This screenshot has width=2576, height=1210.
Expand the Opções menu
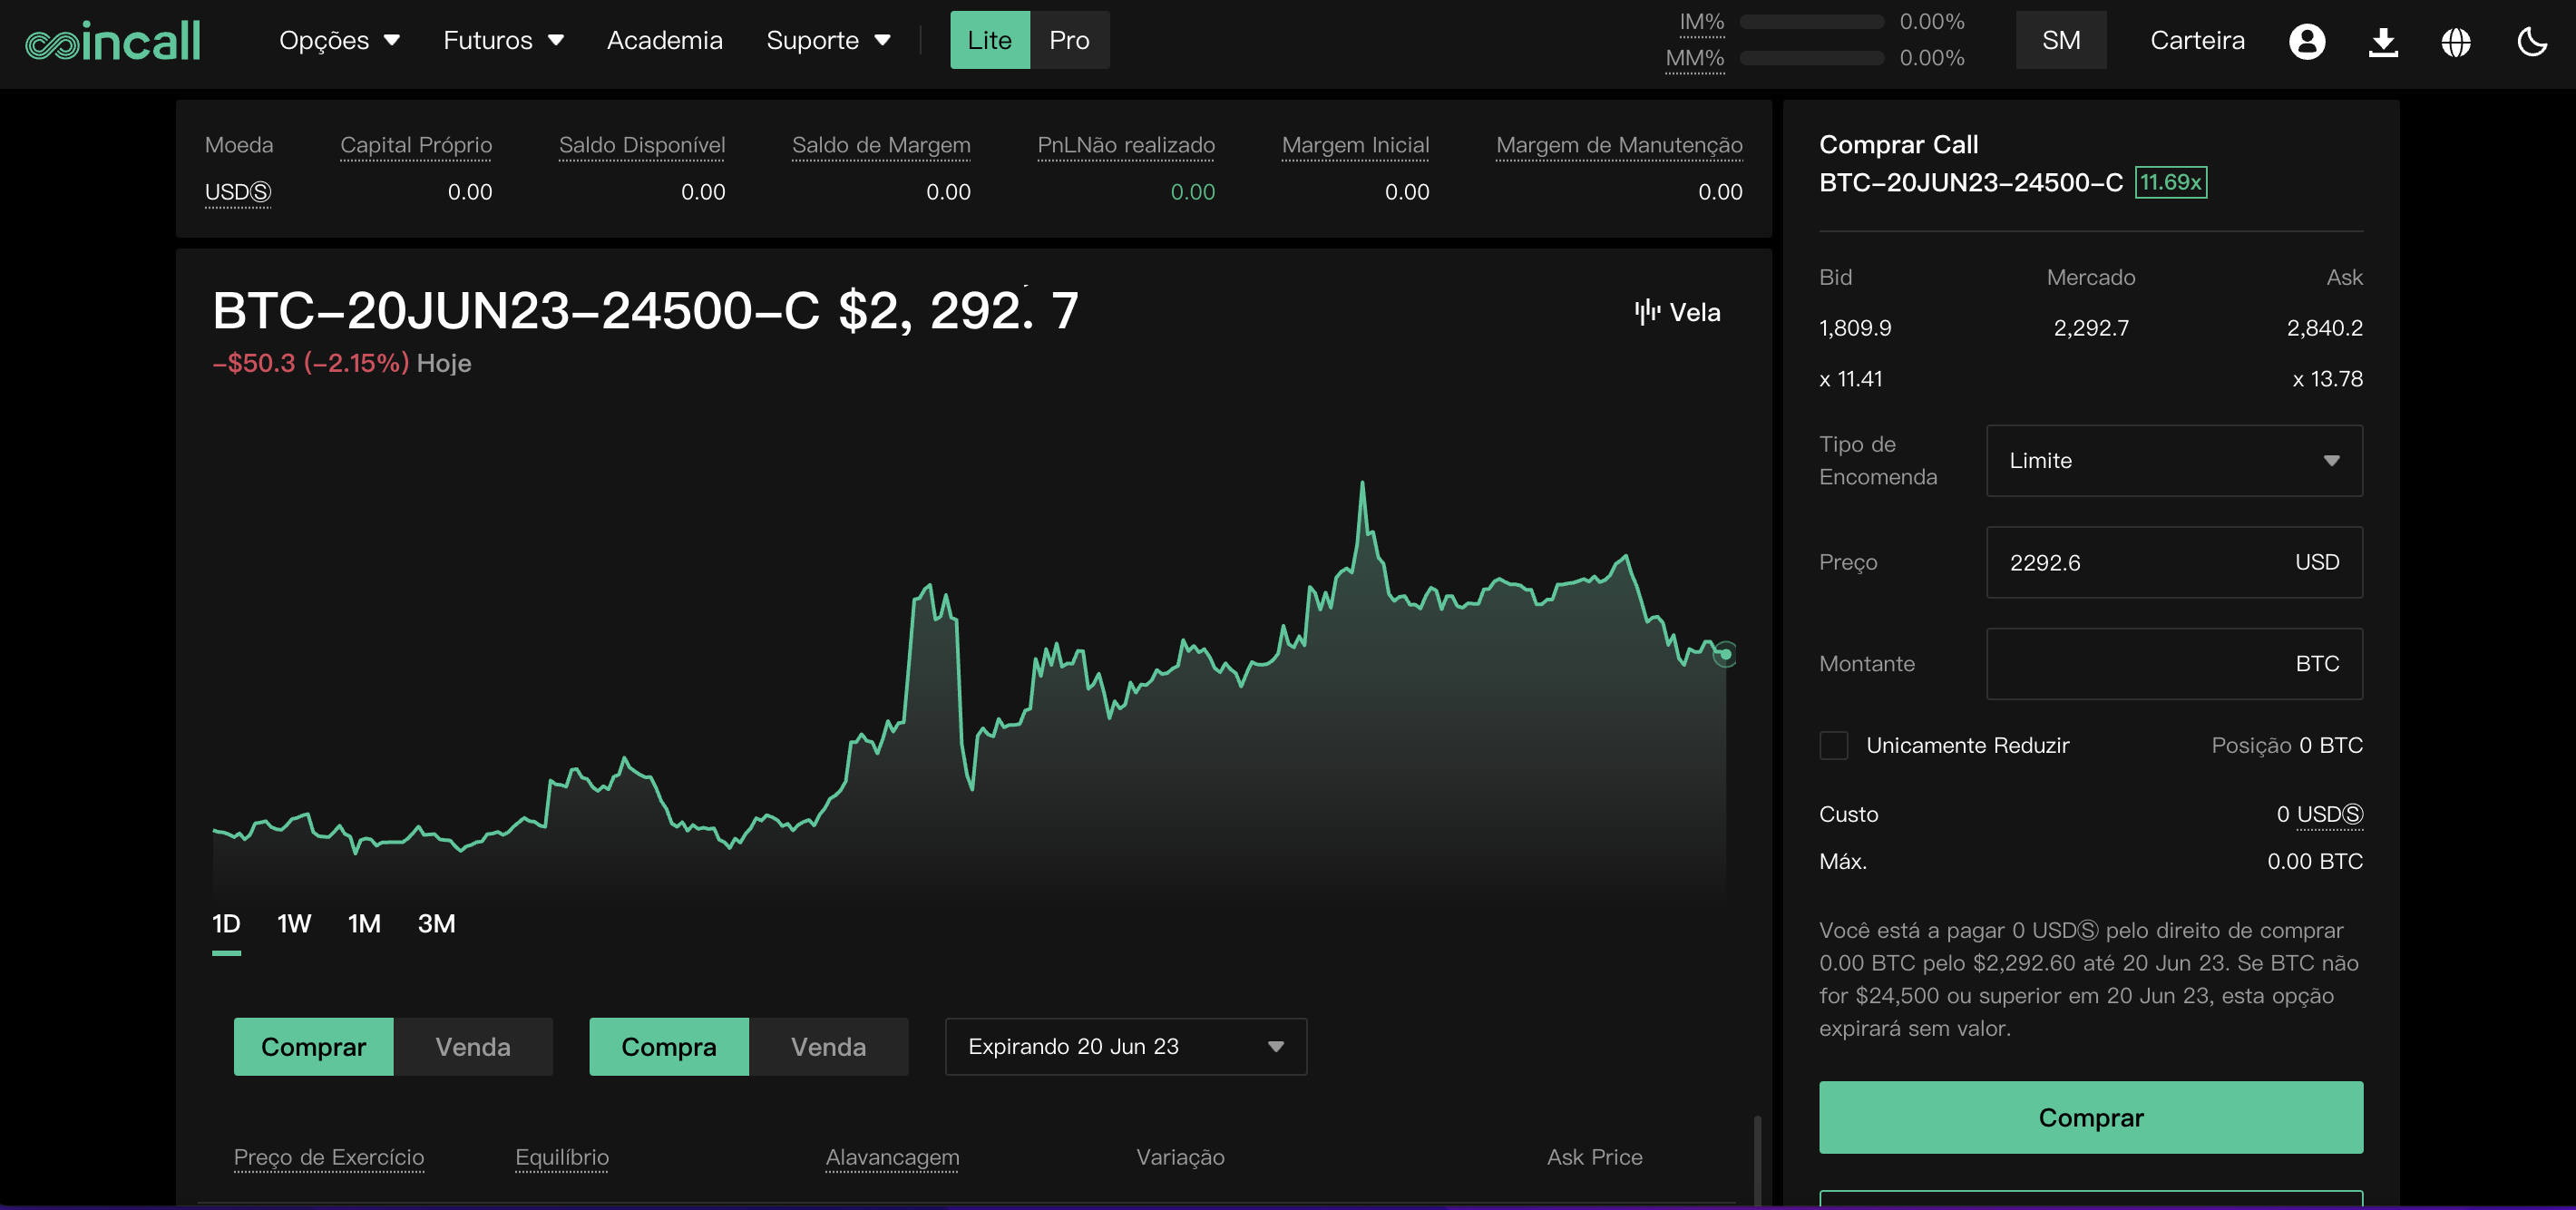(339, 40)
